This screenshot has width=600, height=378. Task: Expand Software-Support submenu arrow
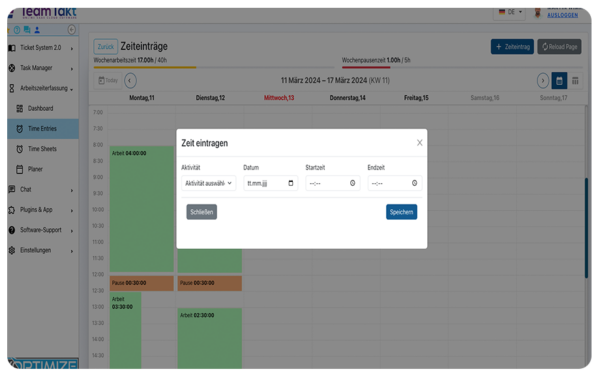pos(72,231)
